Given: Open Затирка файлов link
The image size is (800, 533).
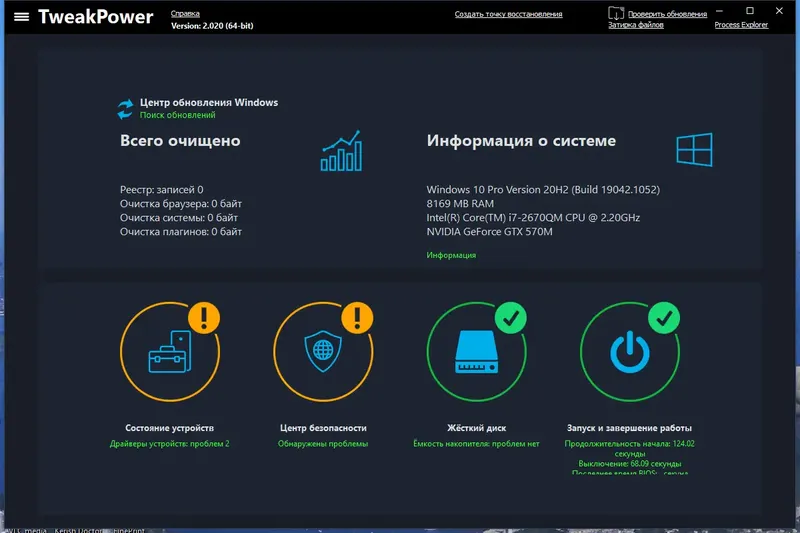Looking at the screenshot, I should [x=636, y=24].
